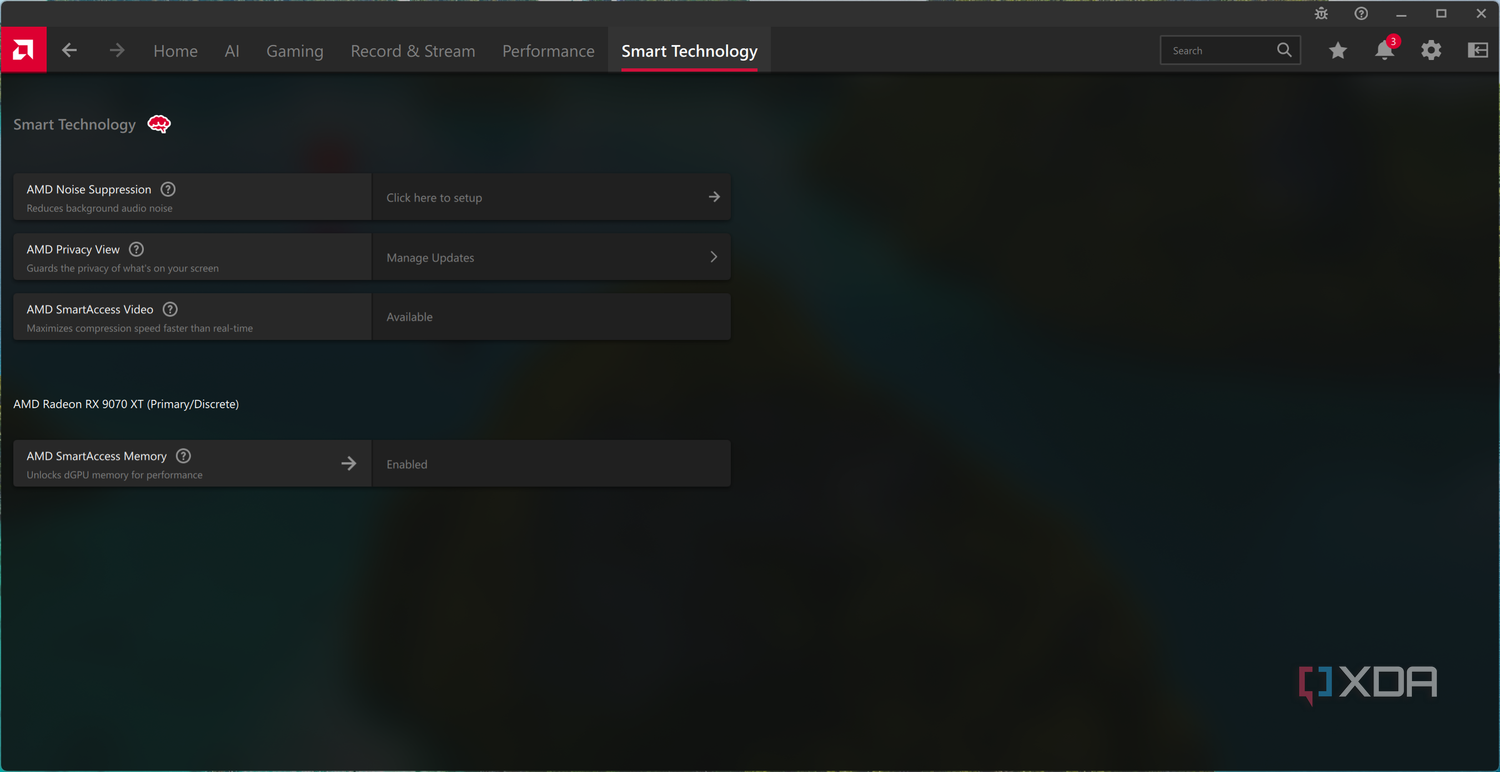The height and width of the screenshot is (772, 1500).
Task: Close the AMD Software window
Action: tap(1481, 14)
